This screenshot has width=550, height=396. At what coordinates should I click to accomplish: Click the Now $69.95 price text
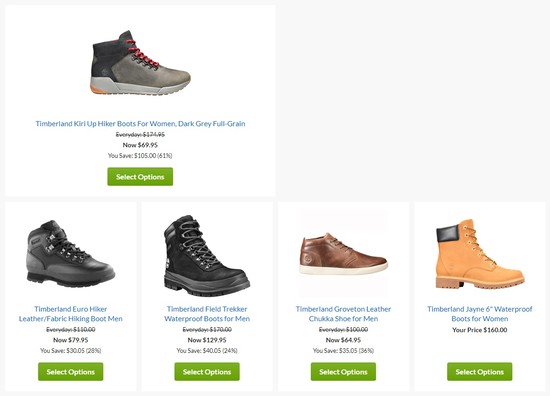click(140, 145)
